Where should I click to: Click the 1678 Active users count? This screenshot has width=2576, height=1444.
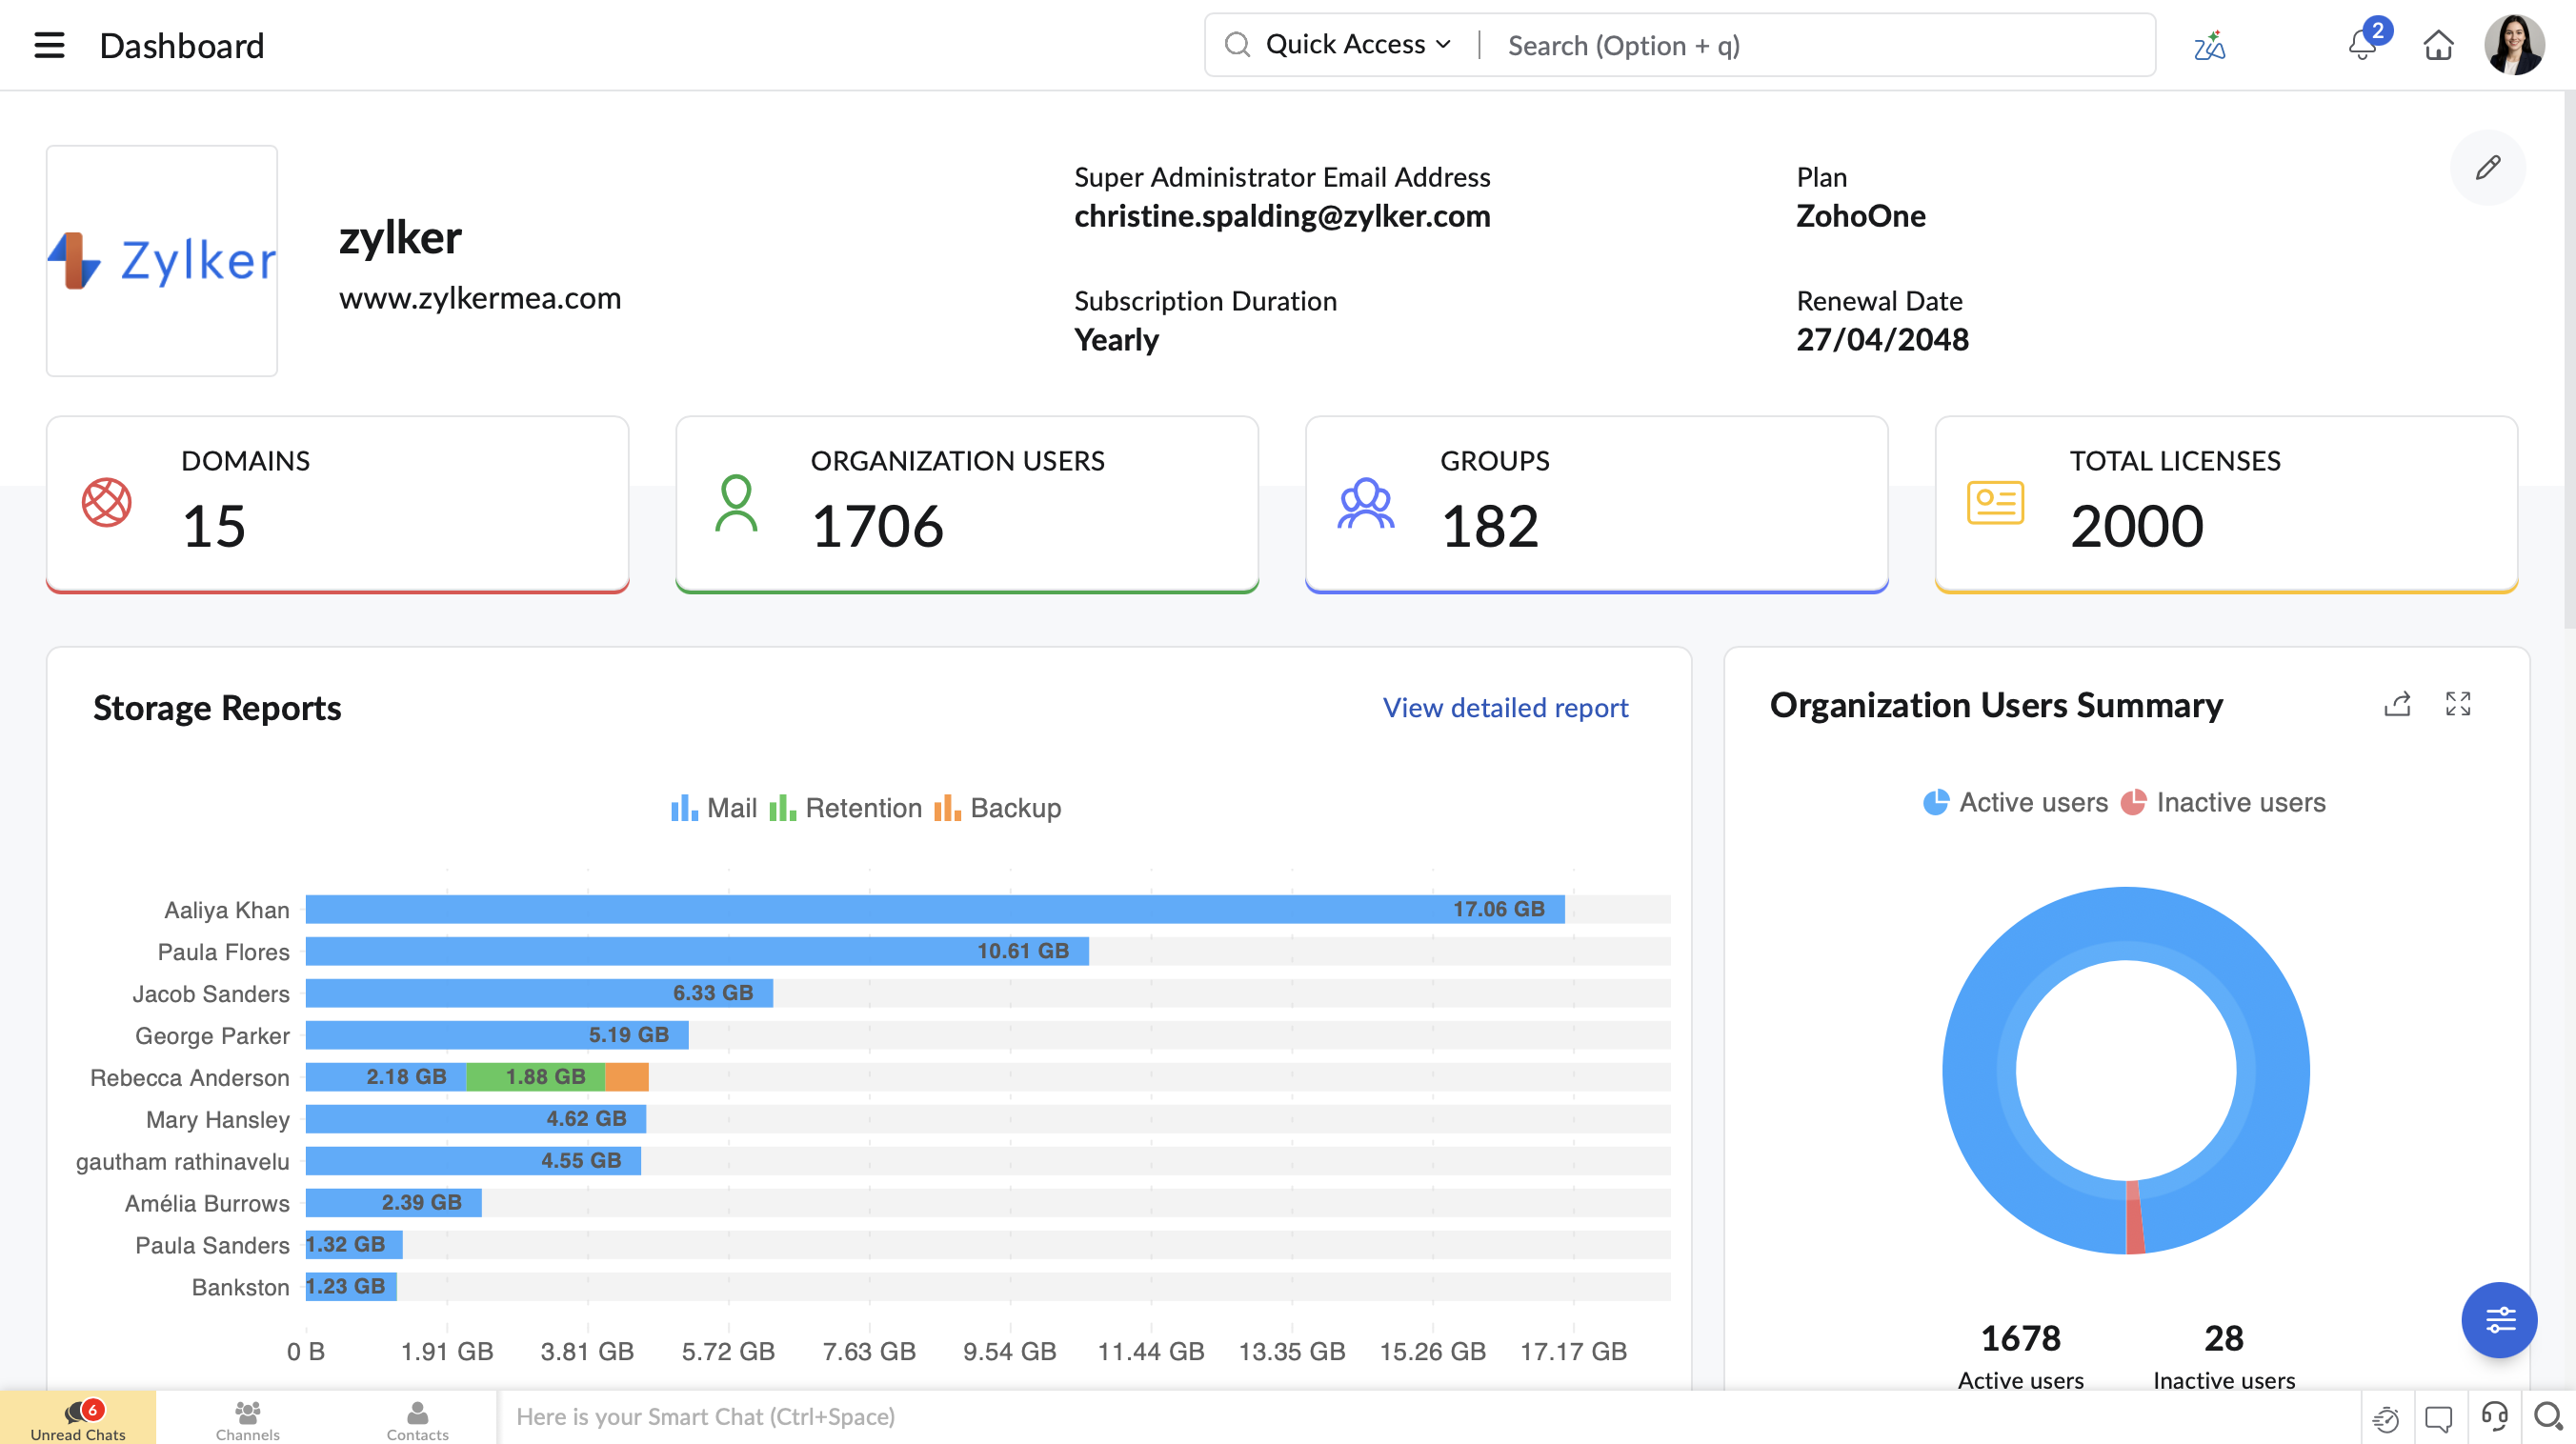coord(2021,1338)
